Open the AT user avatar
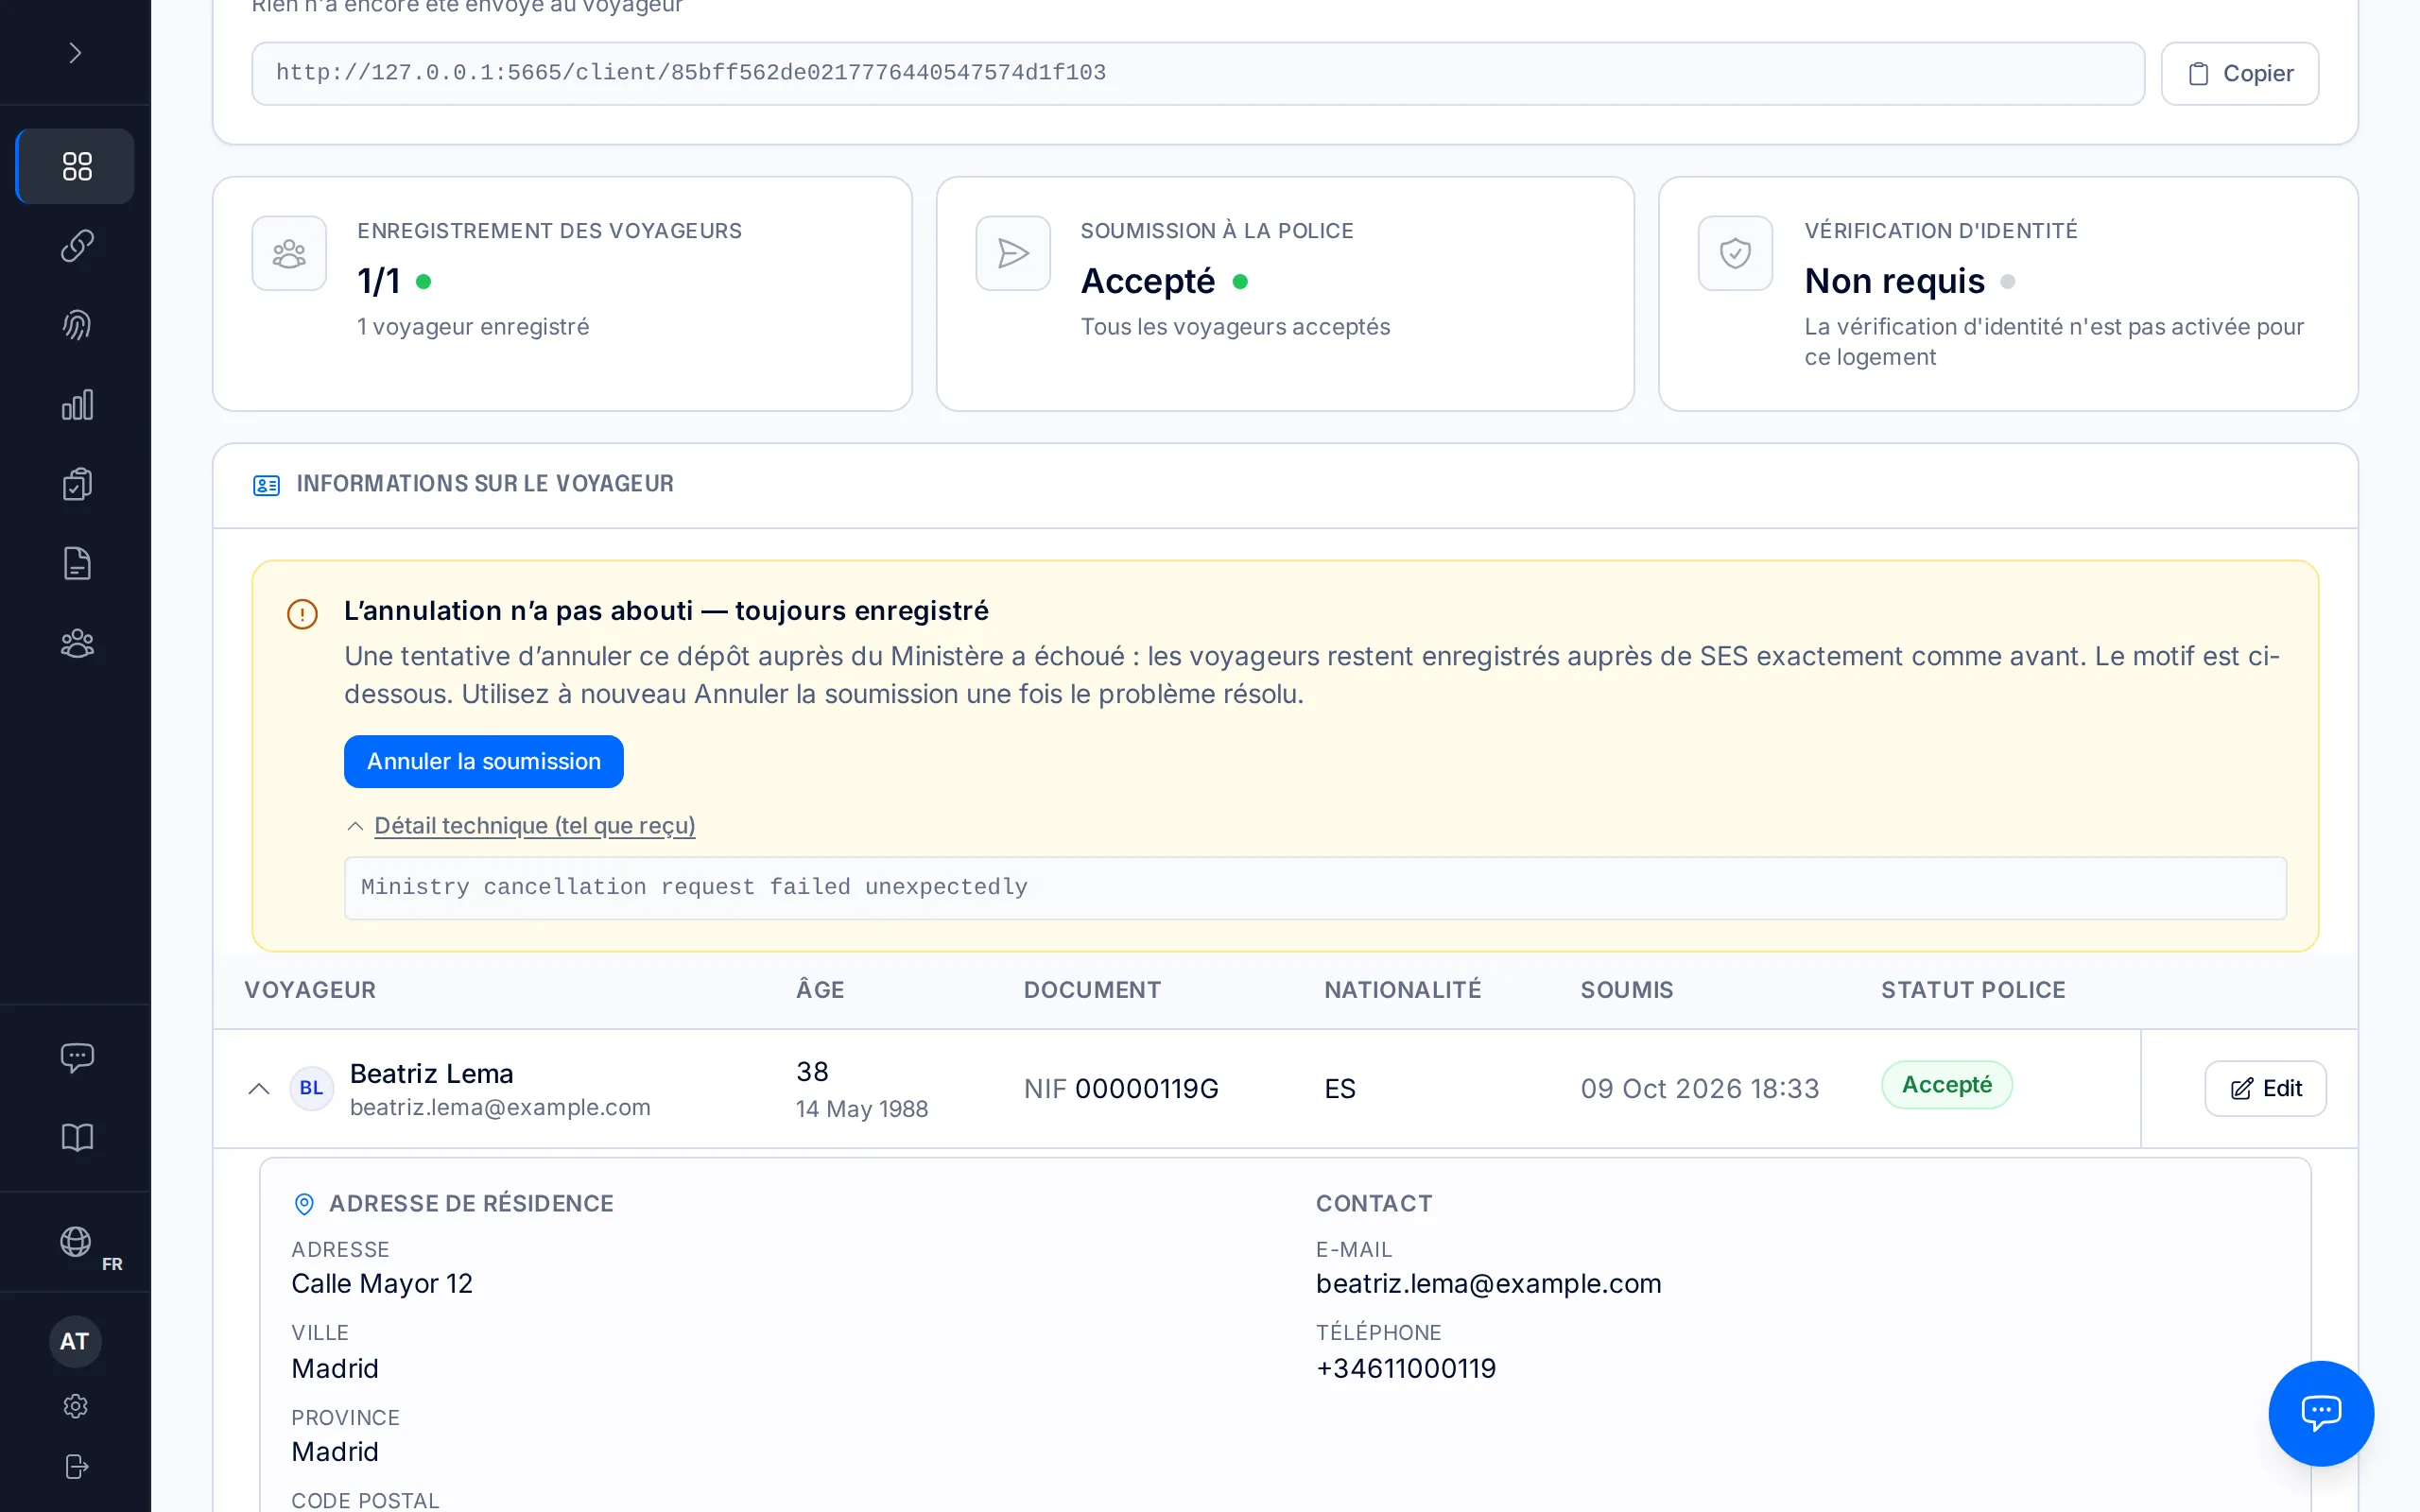The image size is (2420, 1512). coord(75,1341)
